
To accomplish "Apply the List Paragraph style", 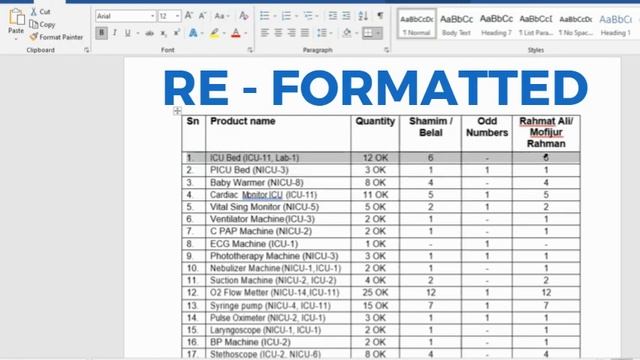I will point(536,24).
